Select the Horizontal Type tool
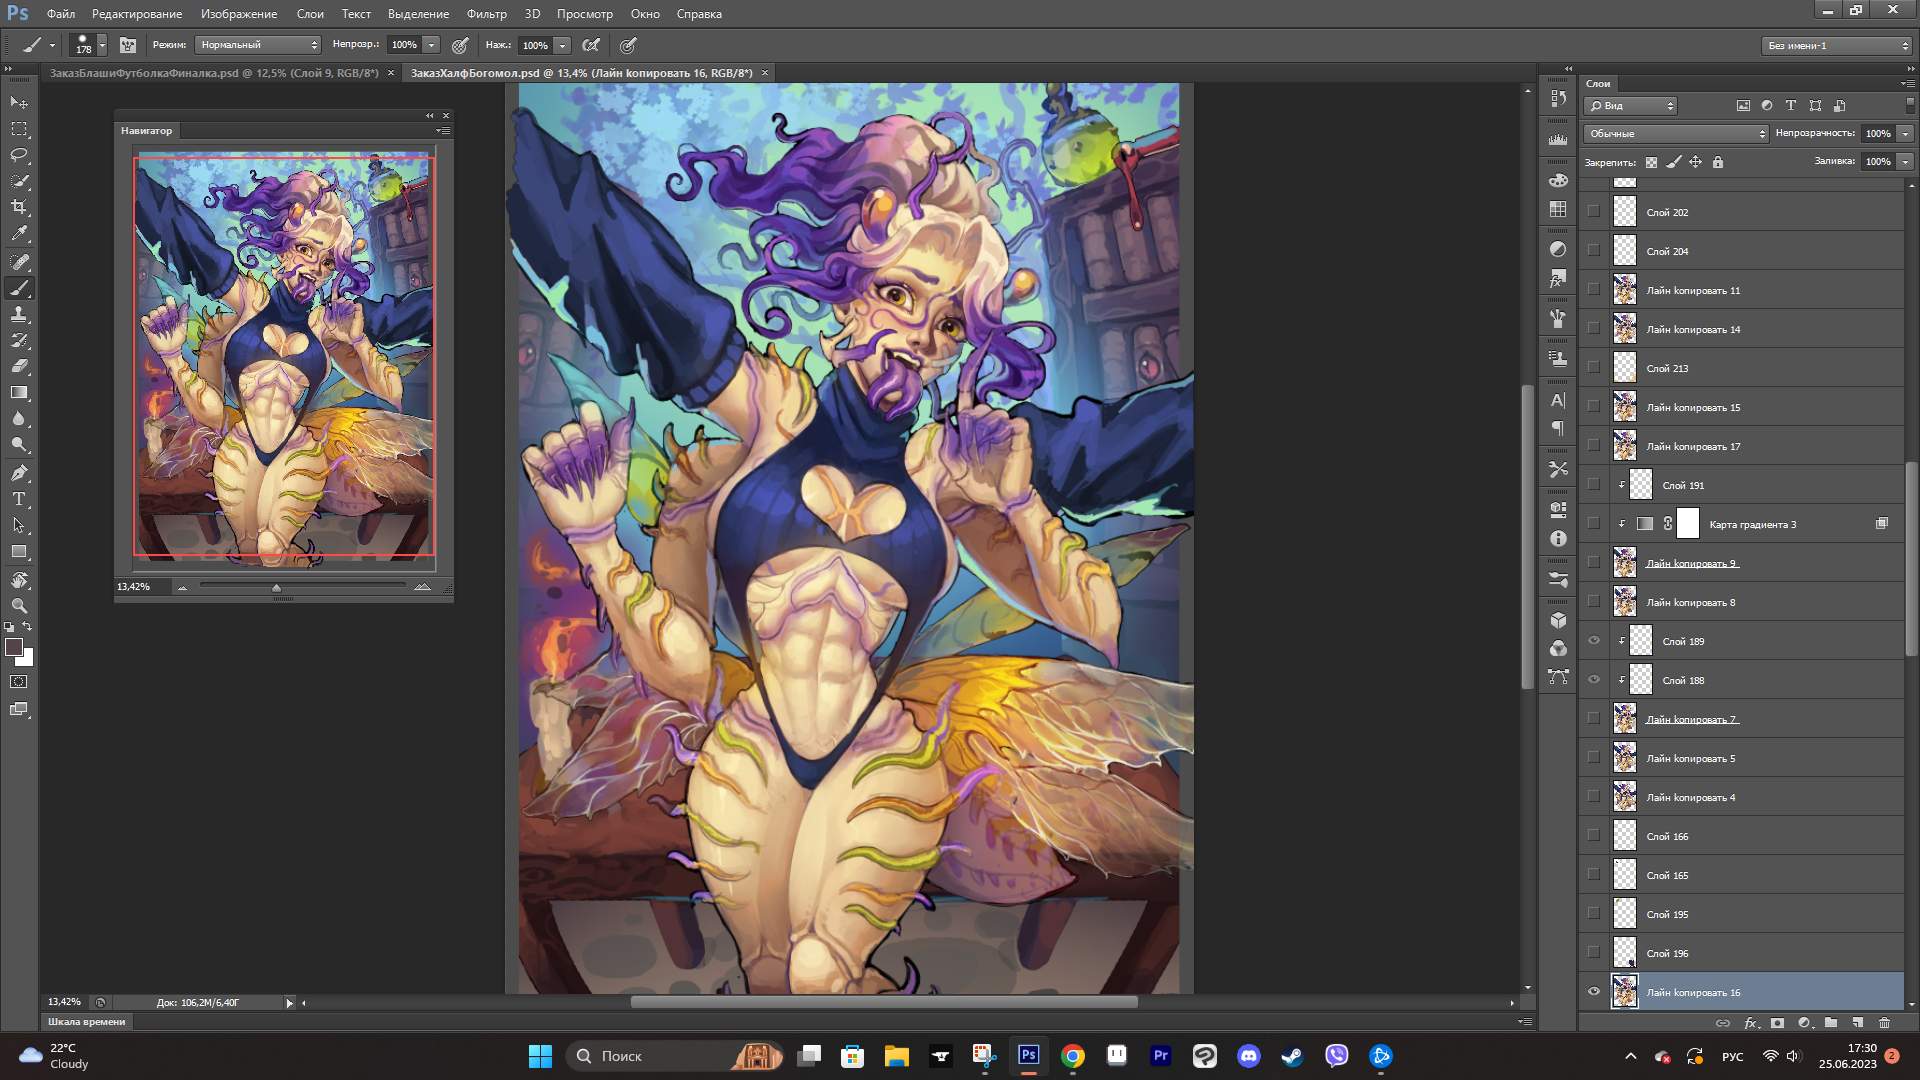The height and width of the screenshot is (1080, 1920). (19, 499)
